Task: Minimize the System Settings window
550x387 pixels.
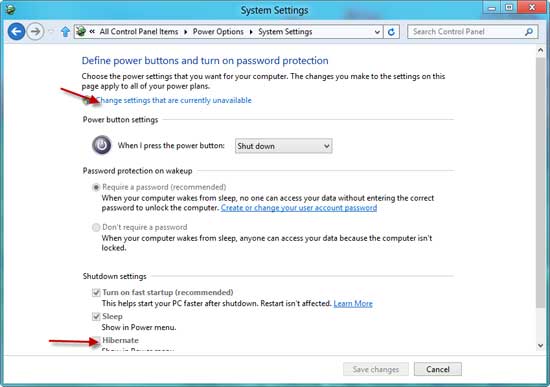Action: (492, 7)
